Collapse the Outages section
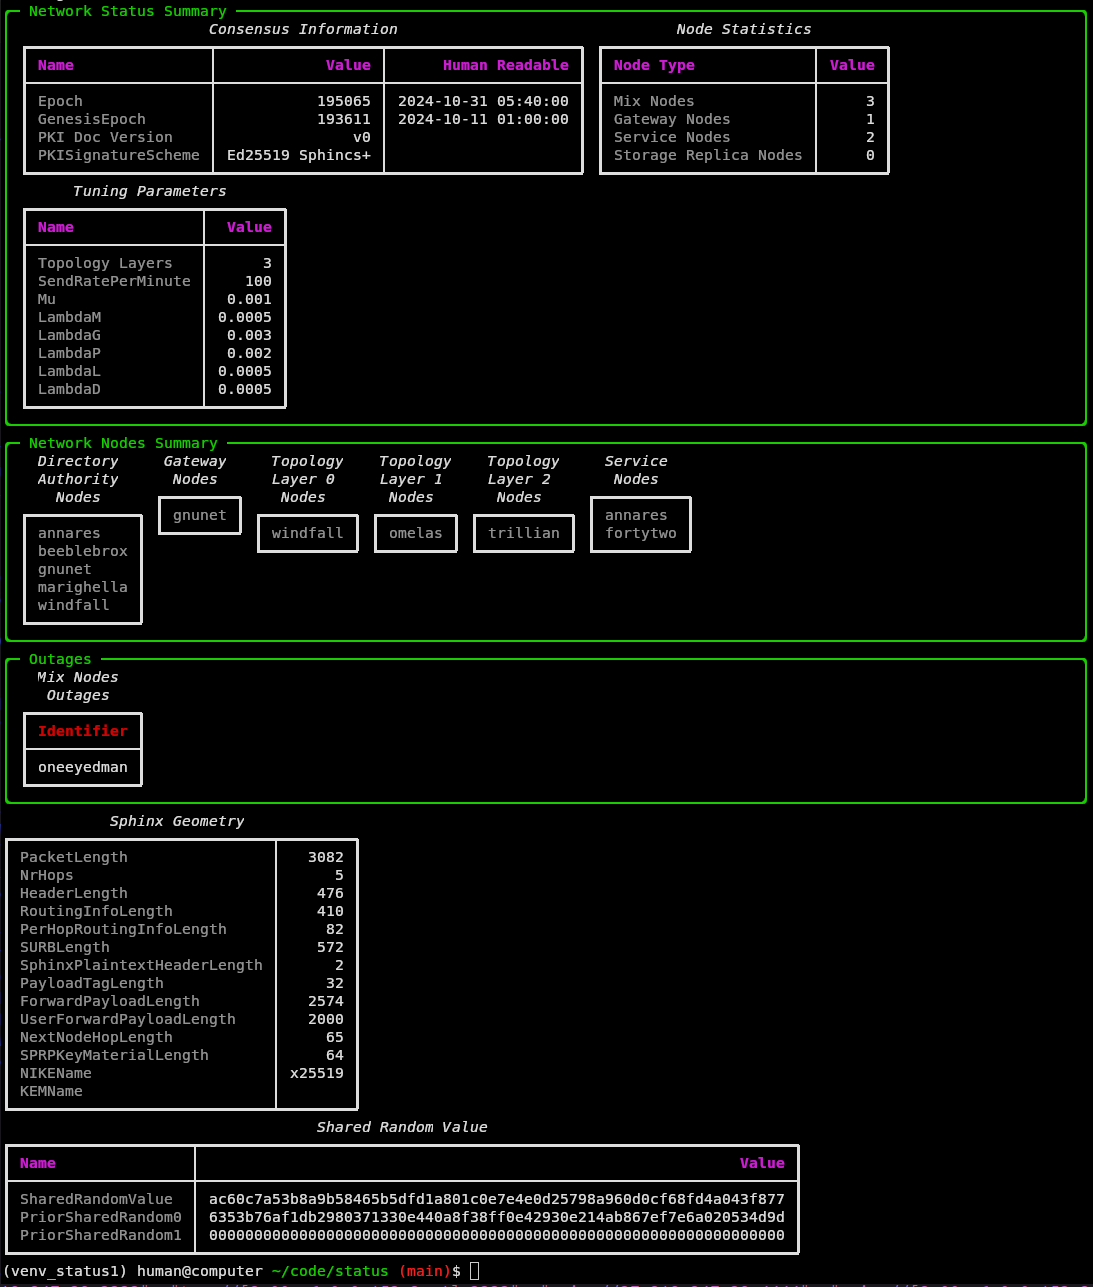1093x1287 pixels. [59, 659]
